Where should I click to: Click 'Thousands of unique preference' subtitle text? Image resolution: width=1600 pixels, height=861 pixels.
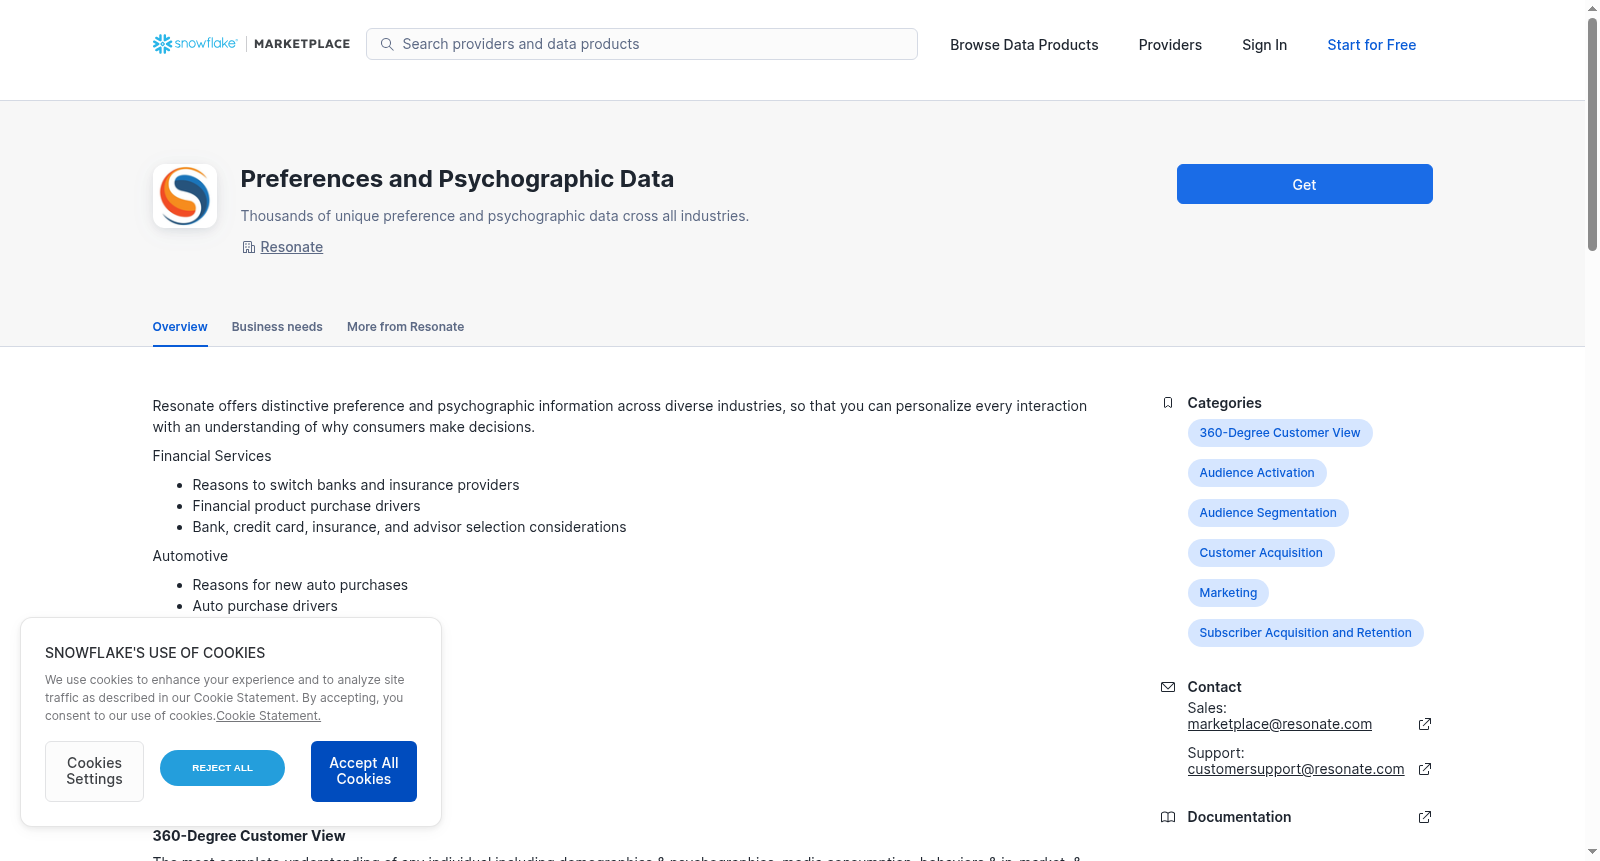pos(495,216)
